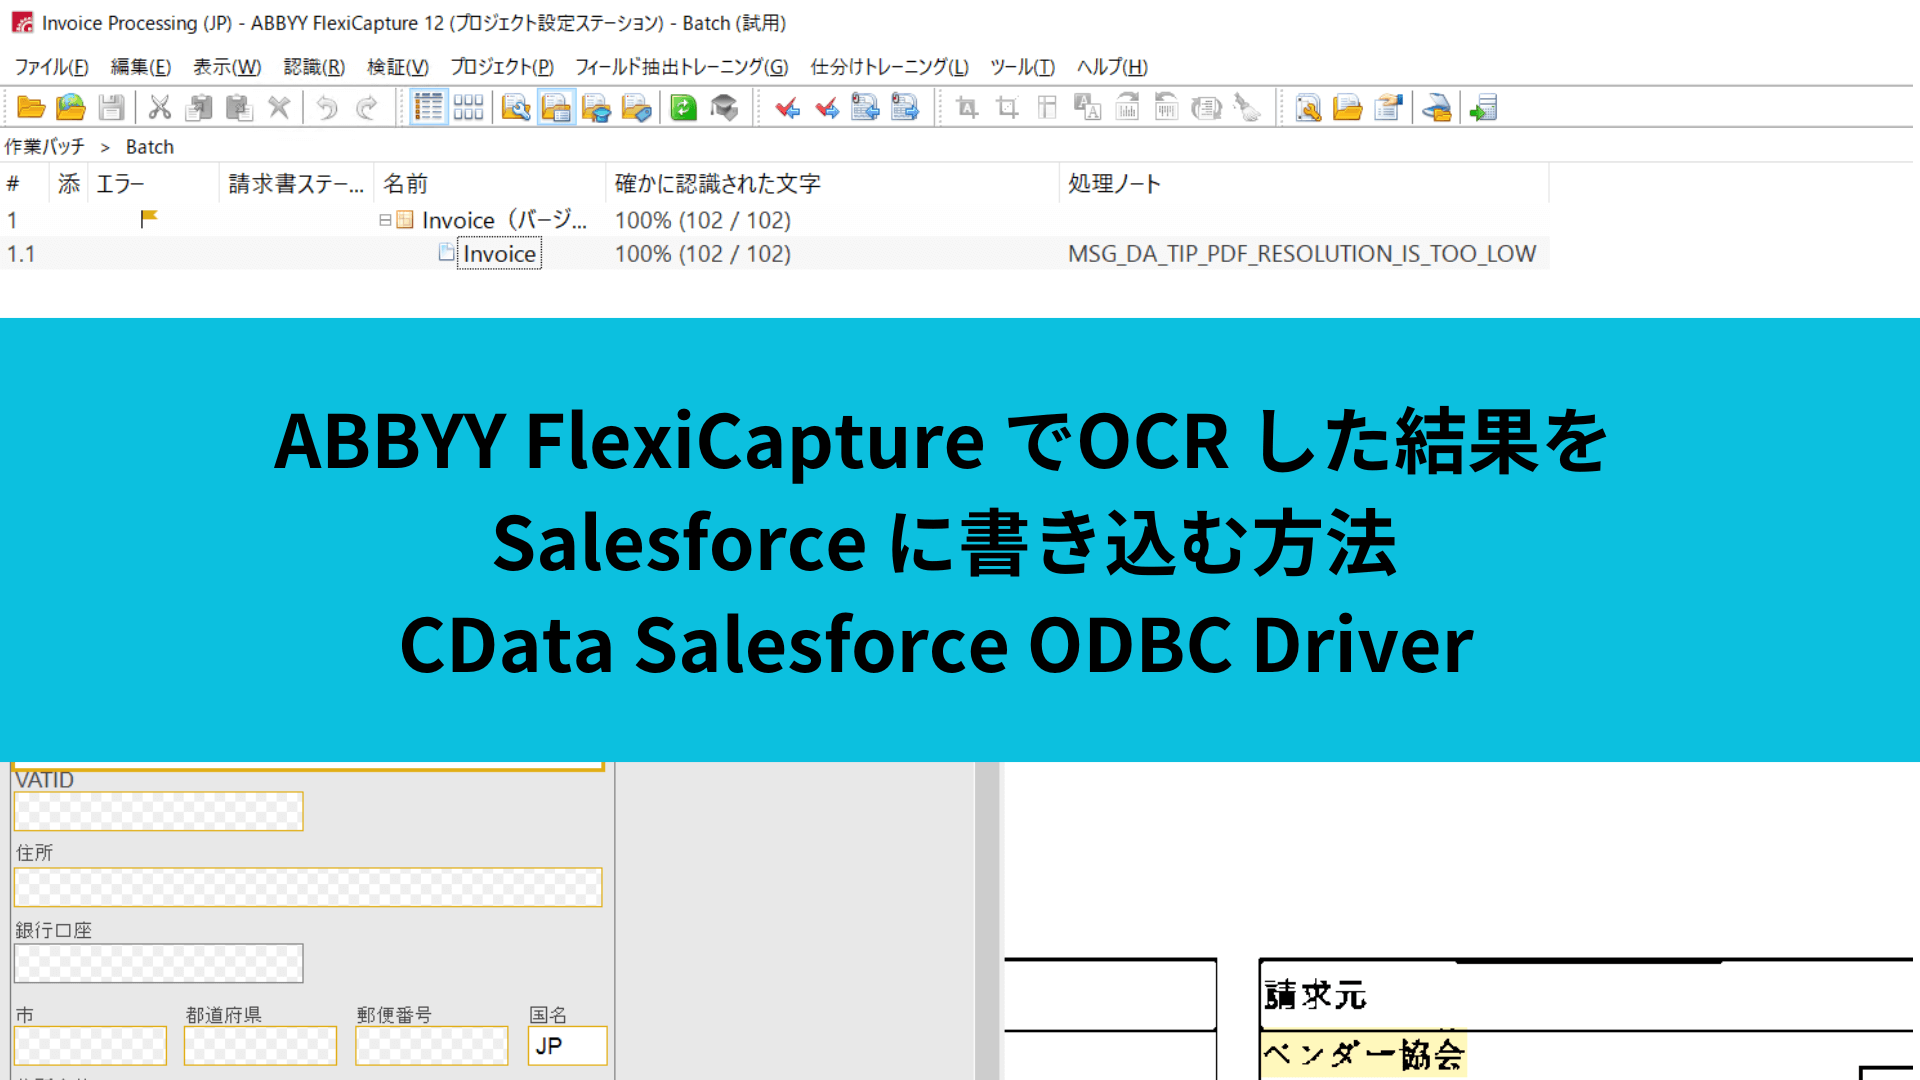
Task: Switch to thumbnail grid view
Action: tap(468, 107)
